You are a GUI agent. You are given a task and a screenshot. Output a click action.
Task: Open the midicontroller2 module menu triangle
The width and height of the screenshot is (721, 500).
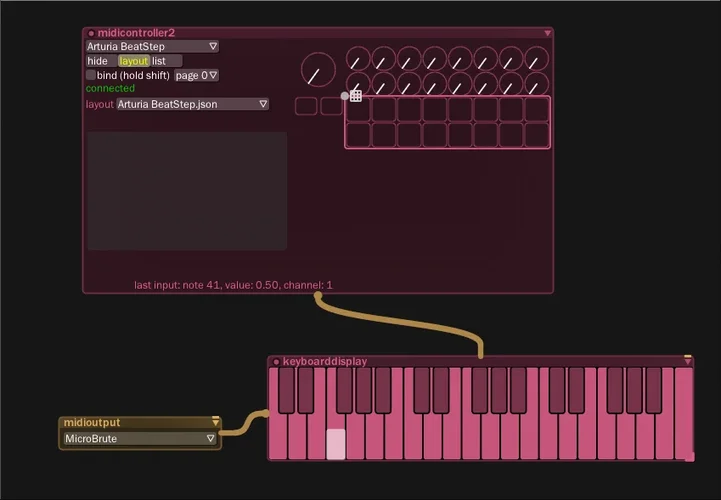(x=547, y=33)
